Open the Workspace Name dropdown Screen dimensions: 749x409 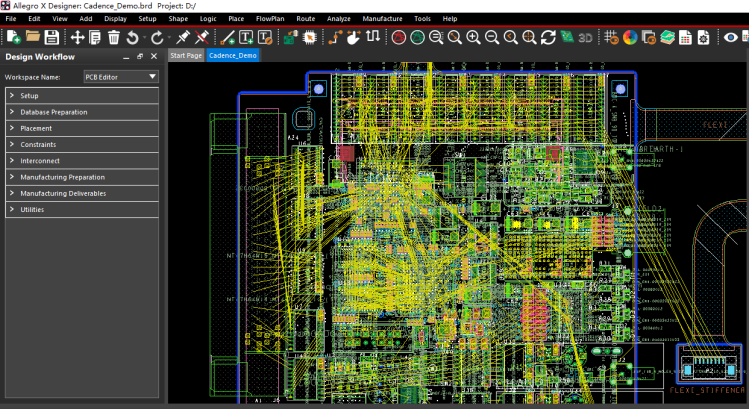(121, 76)
